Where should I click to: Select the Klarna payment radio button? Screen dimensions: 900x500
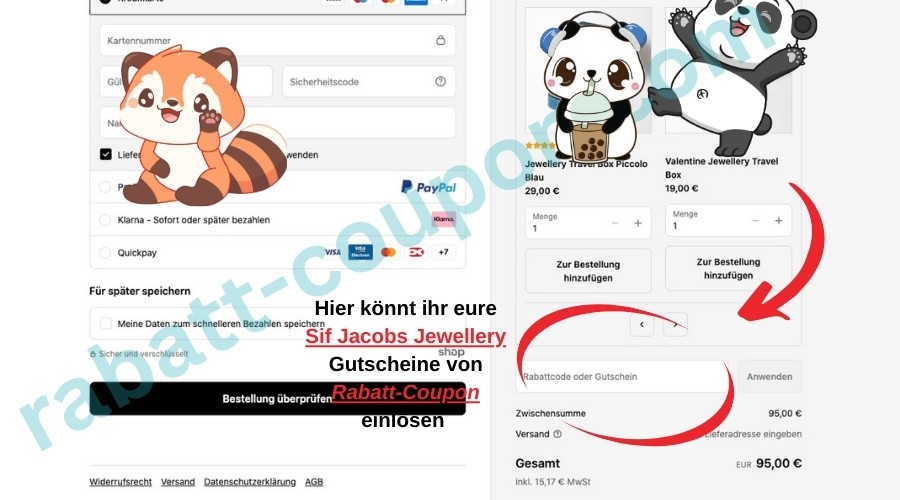pyautogui.click(x=106, y=220)
